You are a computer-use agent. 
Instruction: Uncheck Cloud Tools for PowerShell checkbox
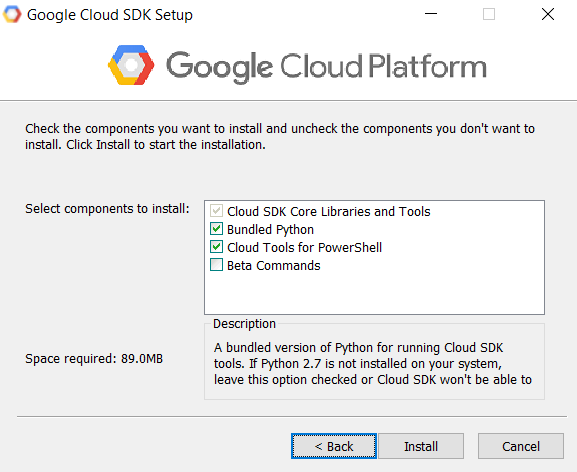[216, 247]
